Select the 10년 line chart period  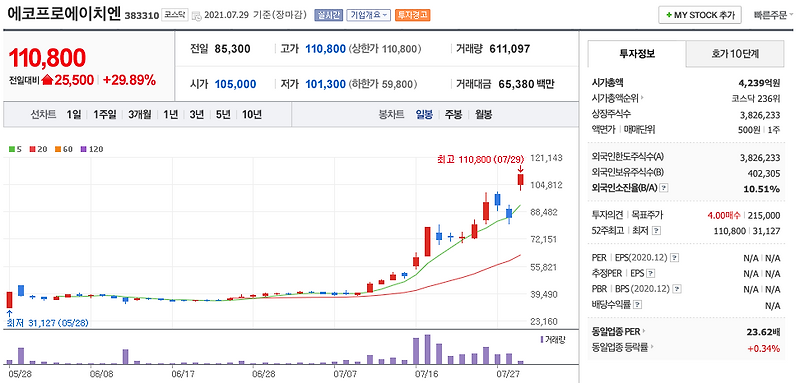tap(252, 115)
